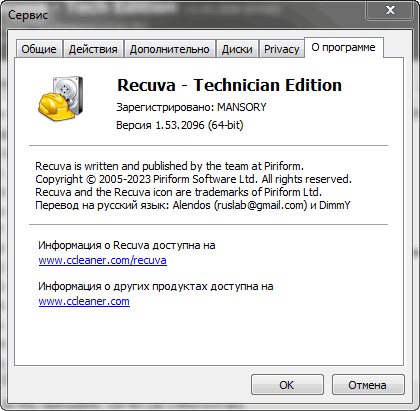
Task: Click the Copyright 2005-2023 Piriform line
Action: click(x=193, y=179)
